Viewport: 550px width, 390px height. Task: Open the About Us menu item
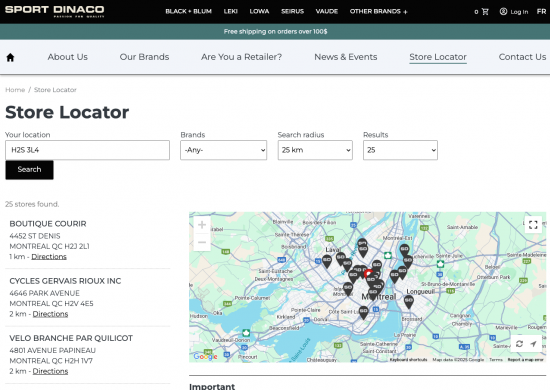tap(68, 57)
